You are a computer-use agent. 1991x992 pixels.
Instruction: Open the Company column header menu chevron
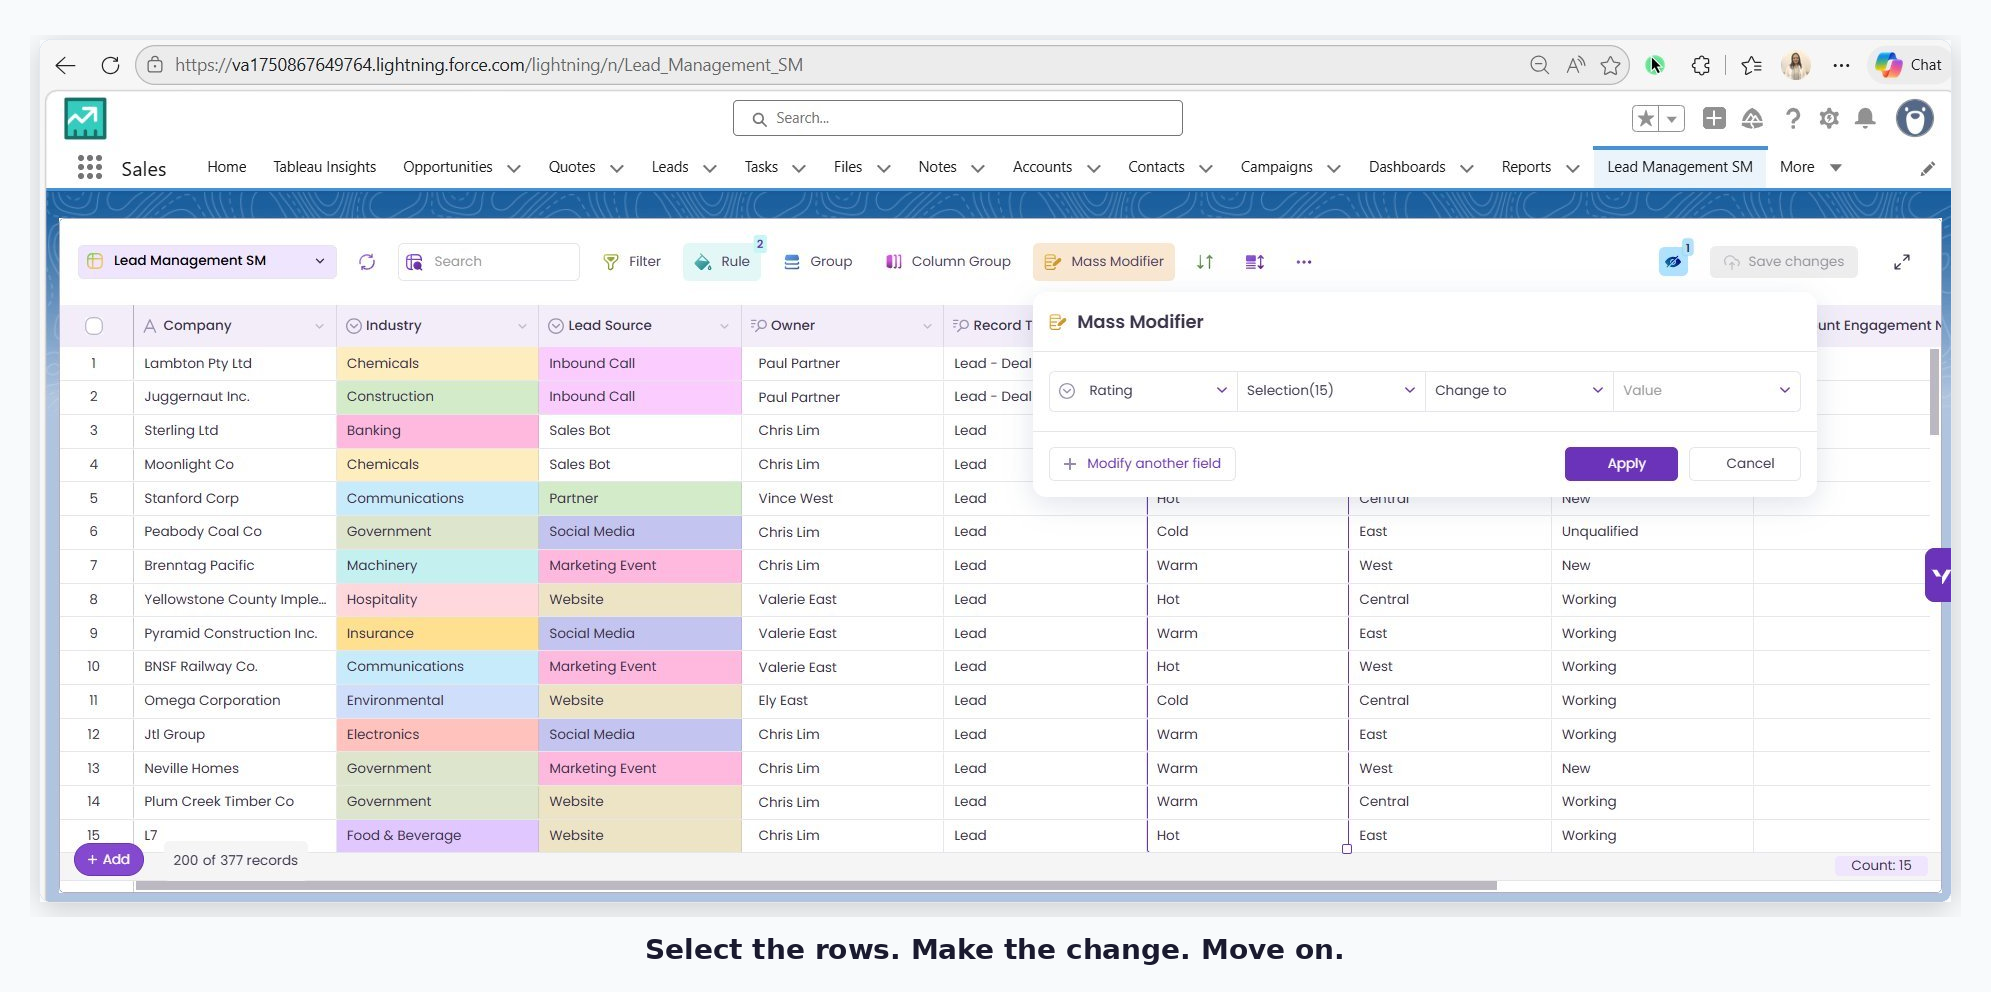coord(319,326)
